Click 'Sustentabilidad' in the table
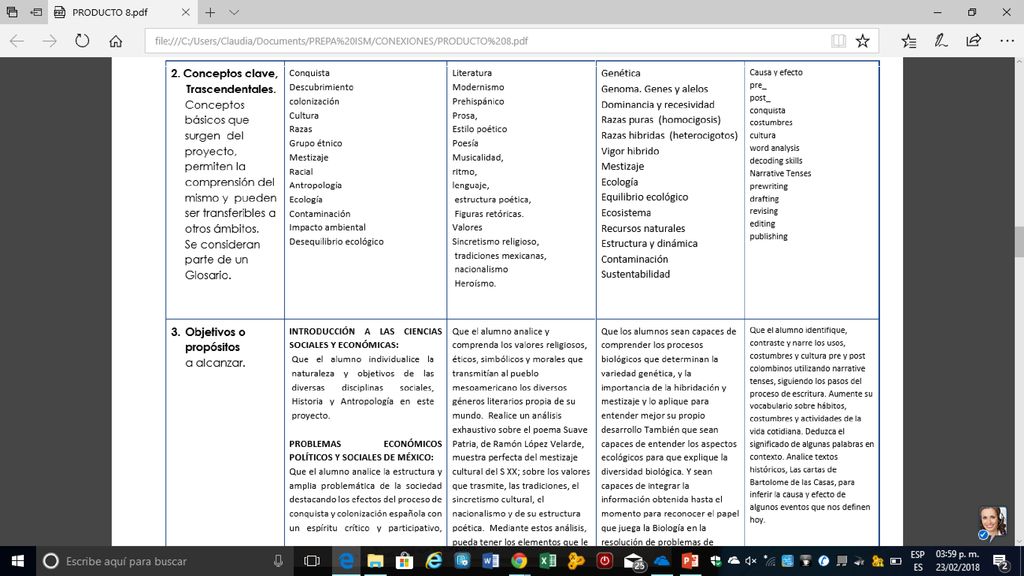Screen dimensions: 1024x576 635,274
